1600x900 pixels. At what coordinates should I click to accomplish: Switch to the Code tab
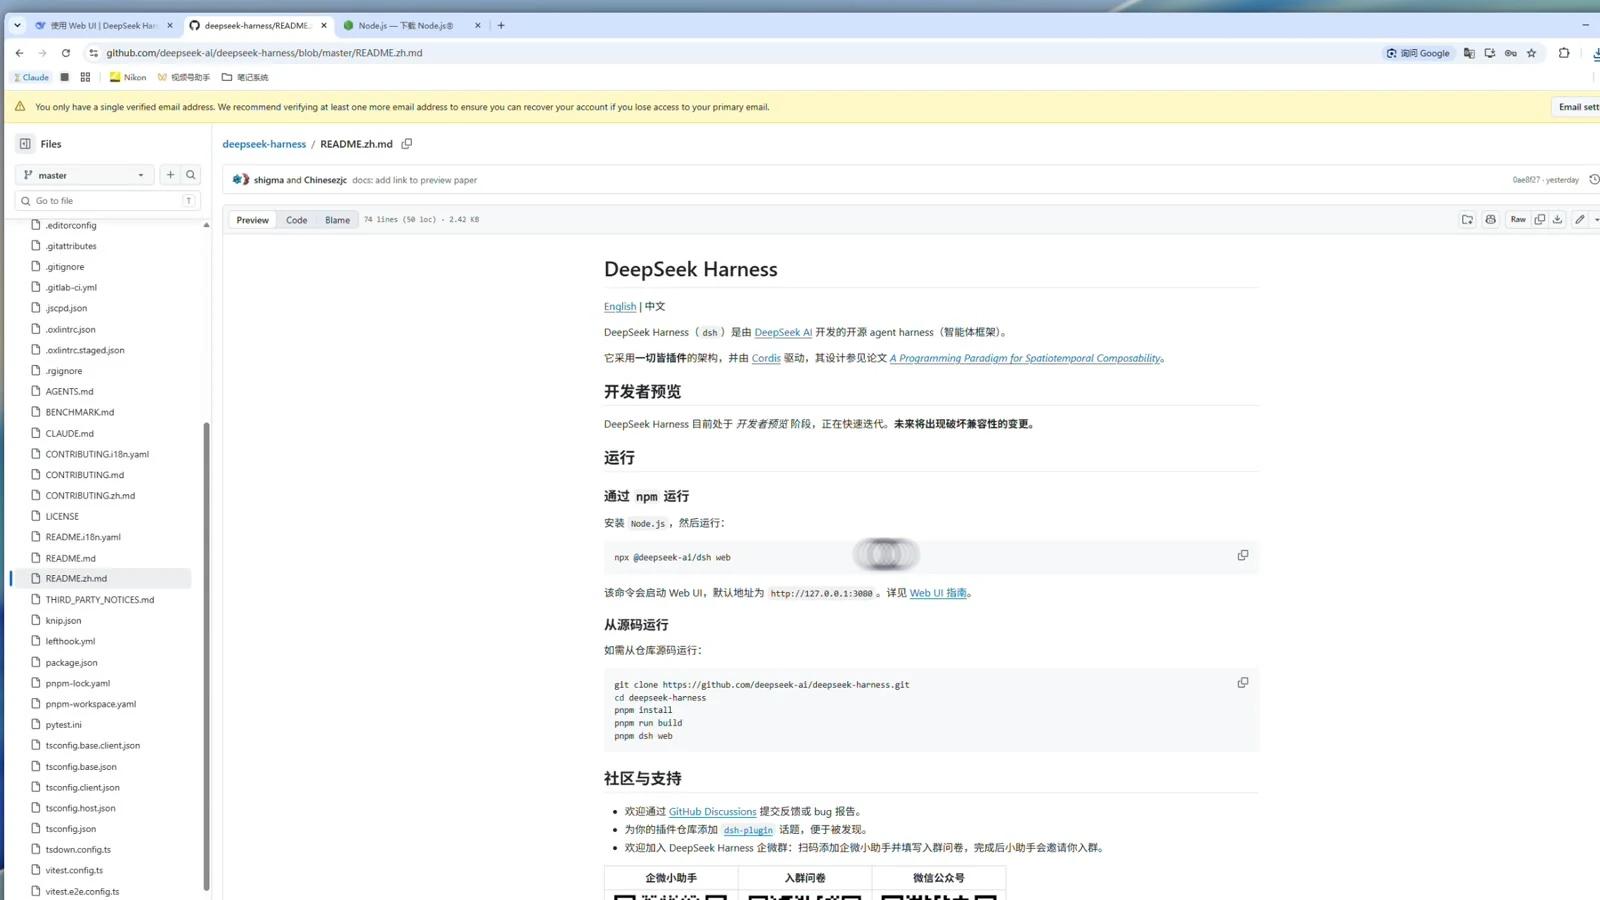[297, 220]
